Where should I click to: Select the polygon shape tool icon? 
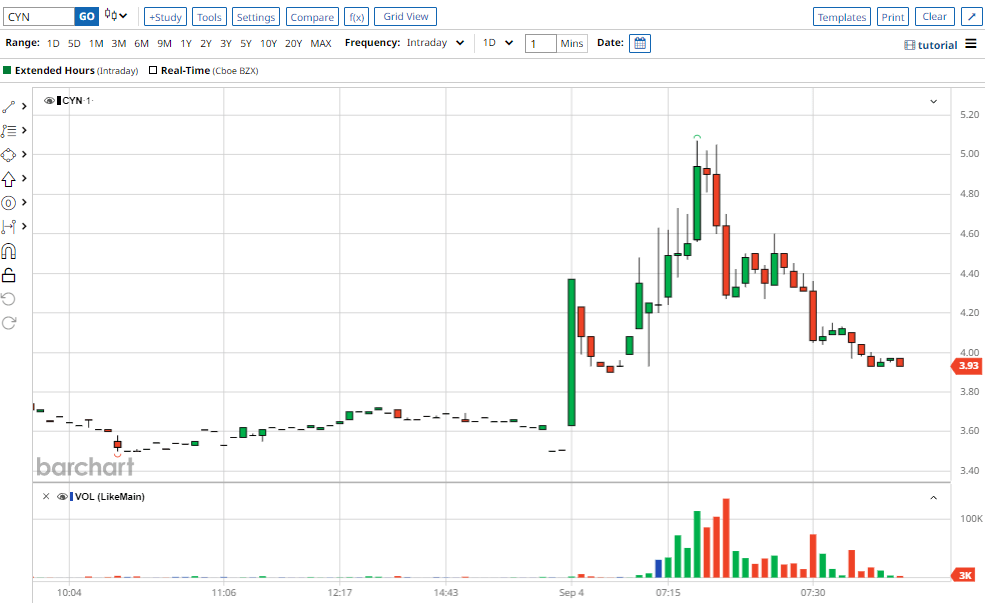9,155
